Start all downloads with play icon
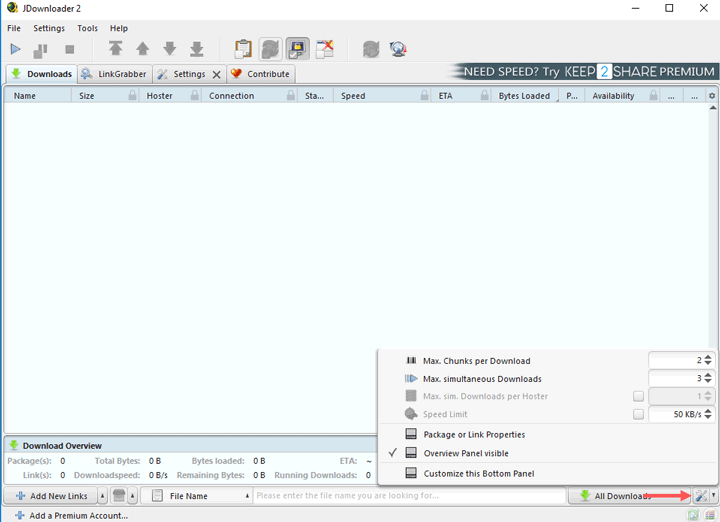Image resolution: width=720 pixels, height=522 pixels. click(x=15, y=49)
